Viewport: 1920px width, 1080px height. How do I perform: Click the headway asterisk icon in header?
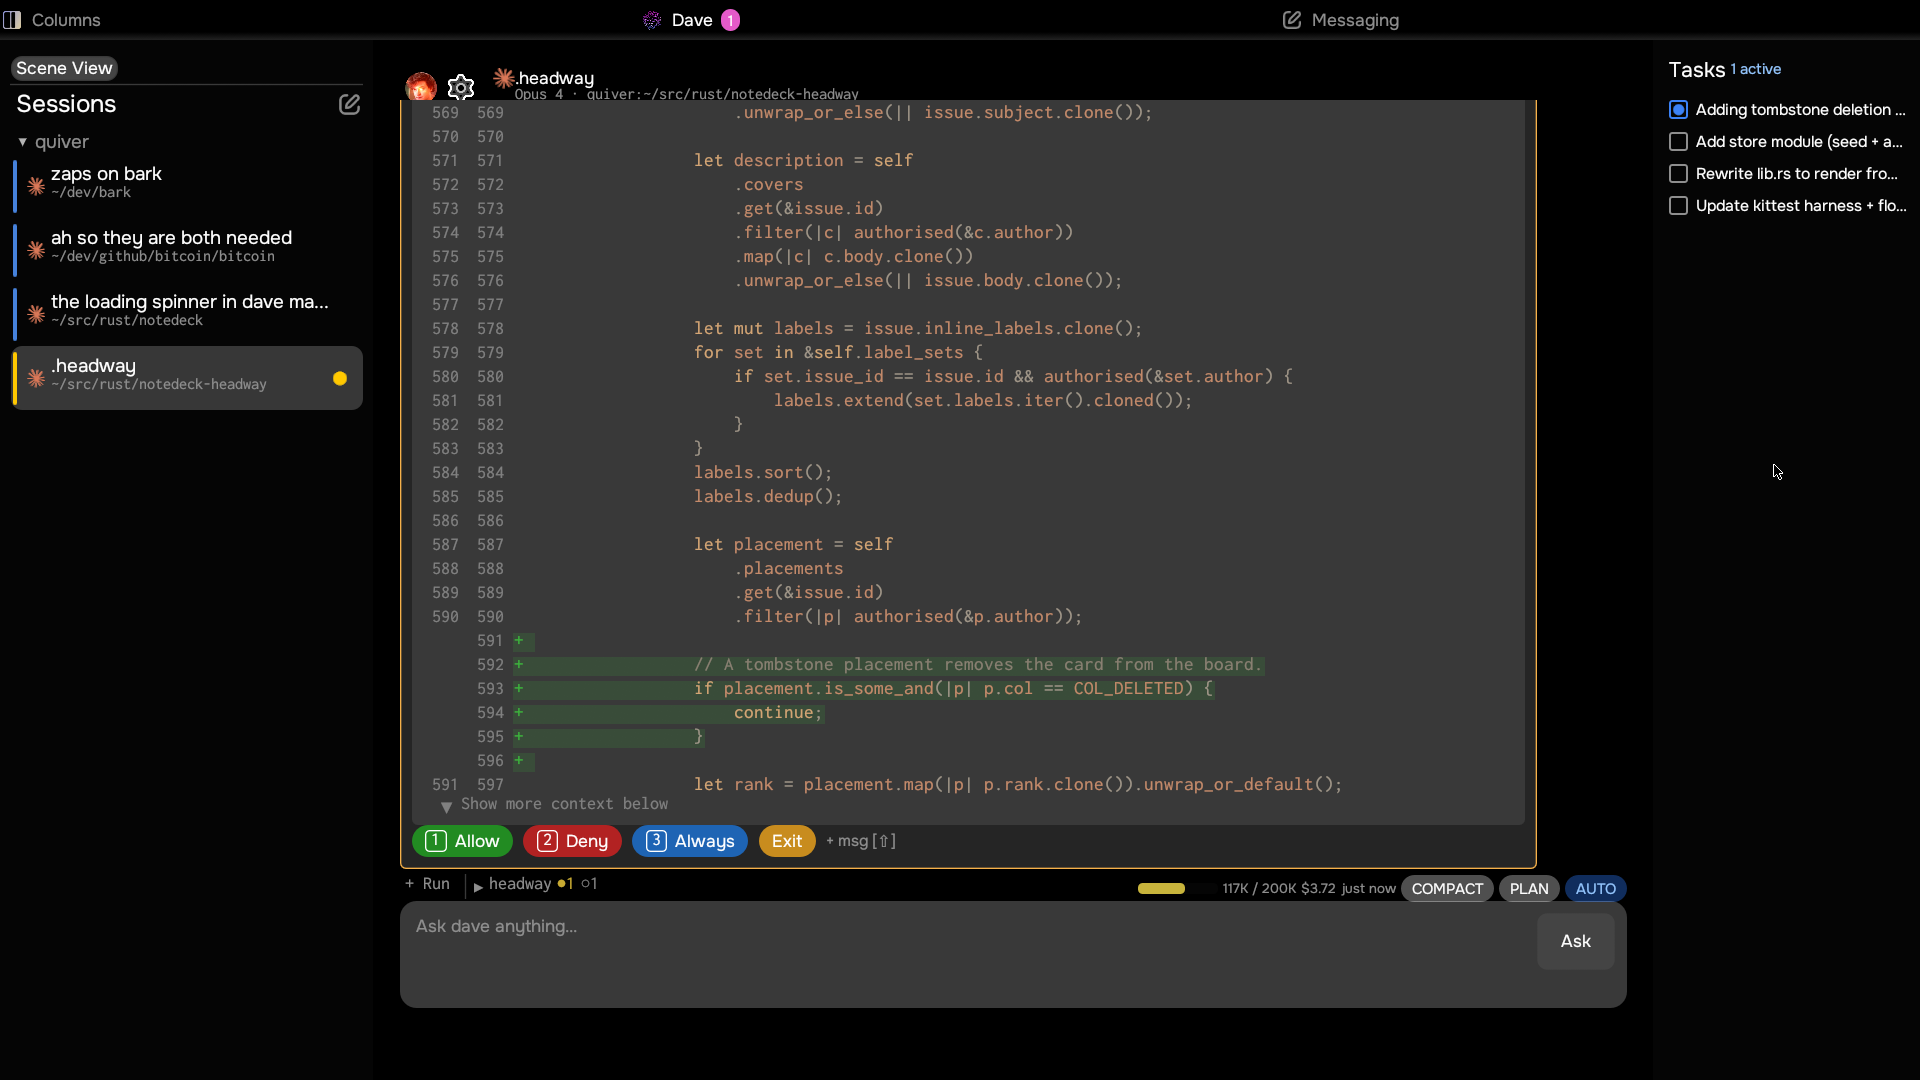click(x=504, y=78)
